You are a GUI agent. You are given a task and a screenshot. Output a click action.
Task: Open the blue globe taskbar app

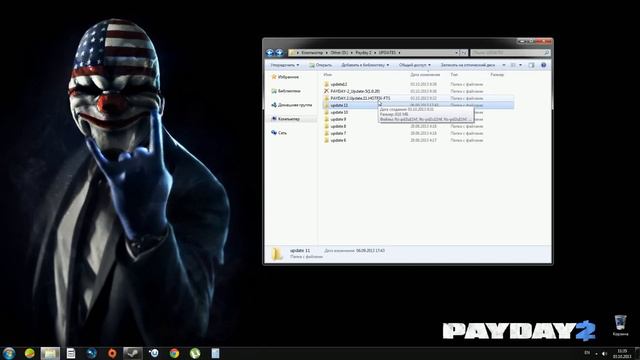91,353
